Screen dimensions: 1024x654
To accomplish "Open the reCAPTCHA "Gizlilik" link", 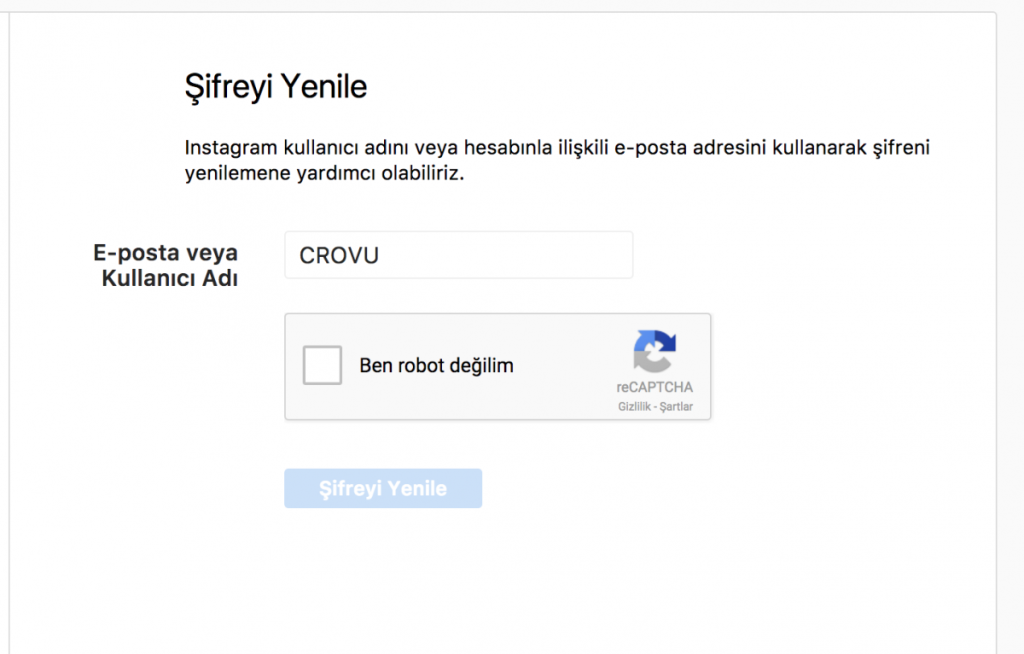I will (634, 406).
